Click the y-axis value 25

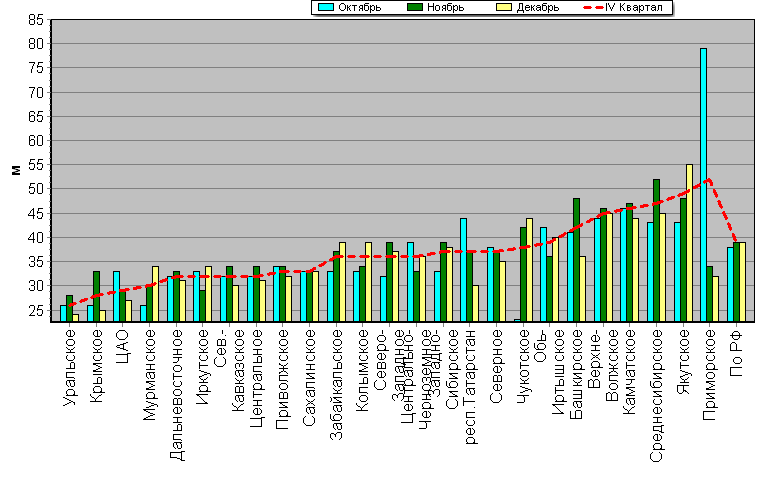tap(37, 311)
